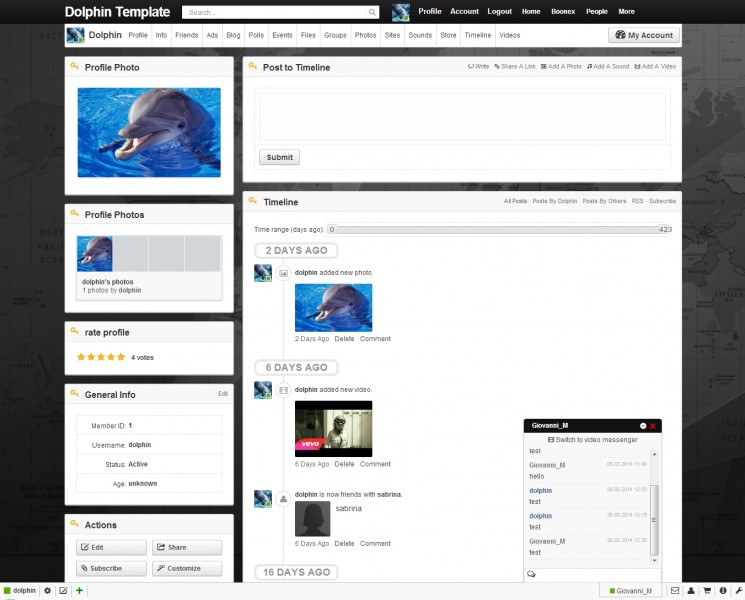This screenshot has width=745, height=600.
Task: Choose 'Add A Photo' in Post to Timeline
Action: tap(561, 67)
